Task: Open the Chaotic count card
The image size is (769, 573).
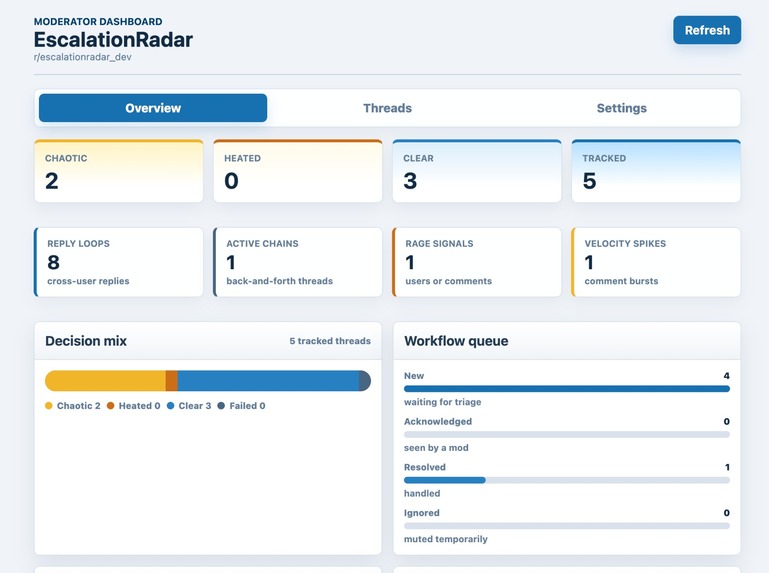Action: (x=119, y=171)
